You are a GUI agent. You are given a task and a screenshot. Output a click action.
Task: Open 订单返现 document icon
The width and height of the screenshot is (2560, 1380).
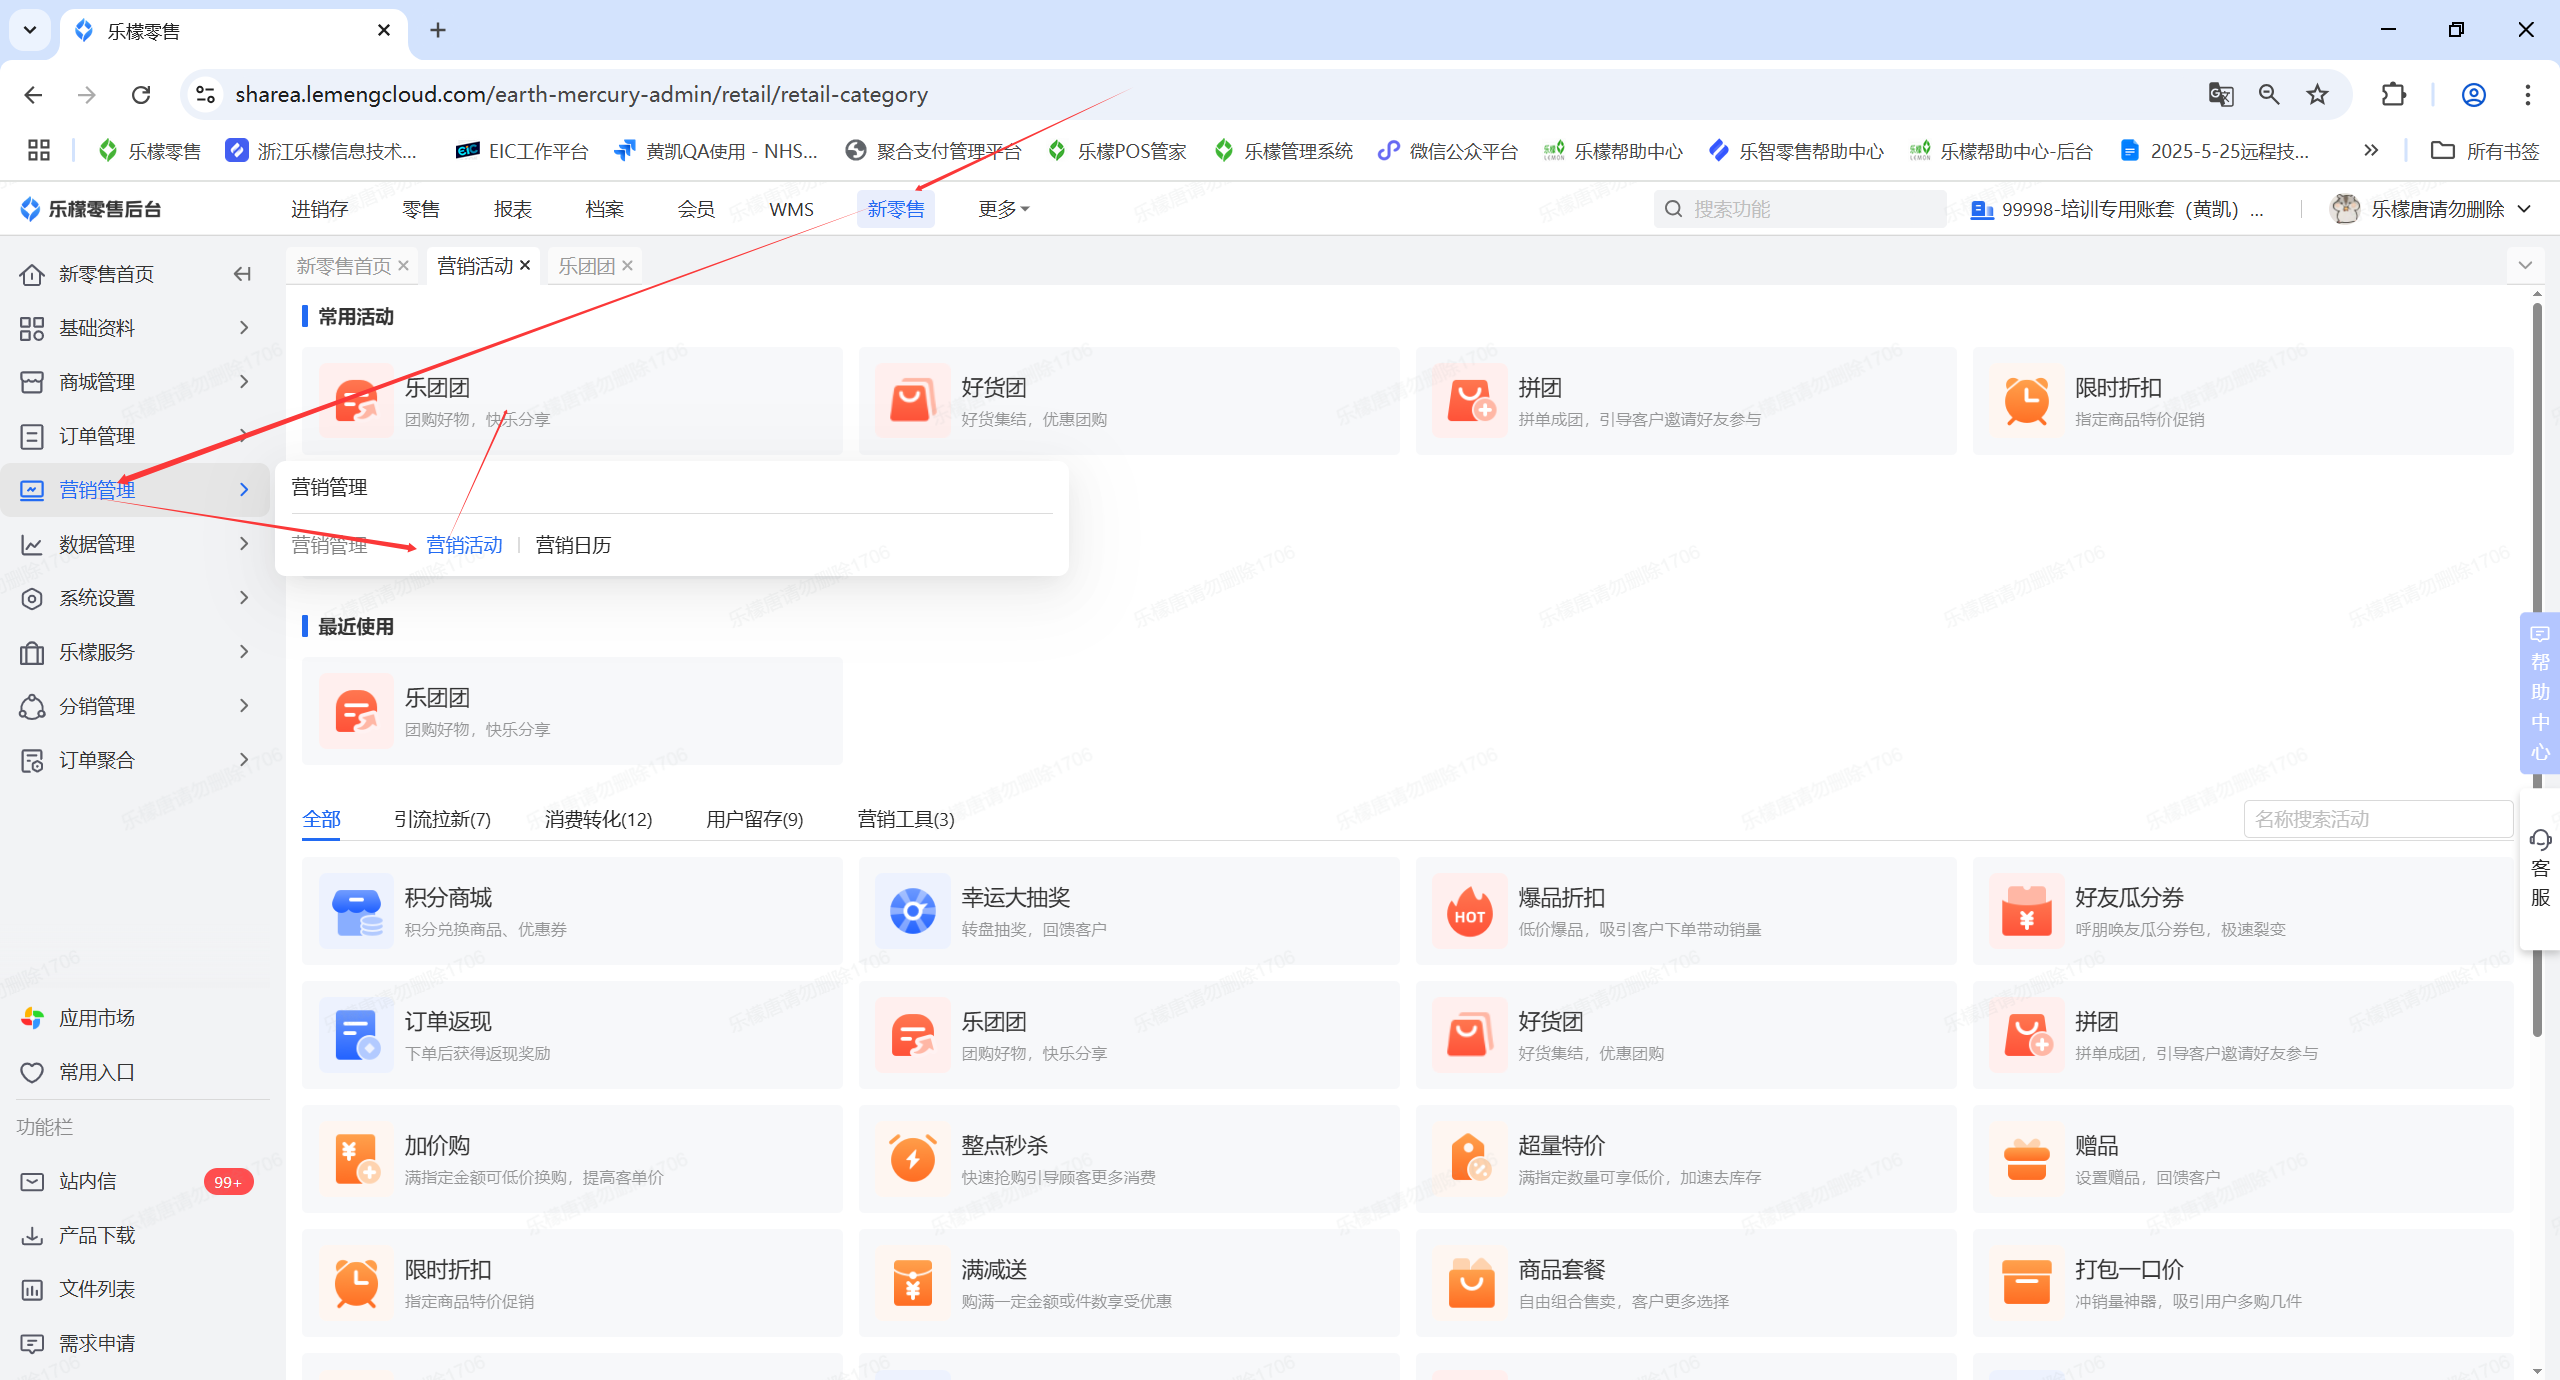click(356, 1035)
